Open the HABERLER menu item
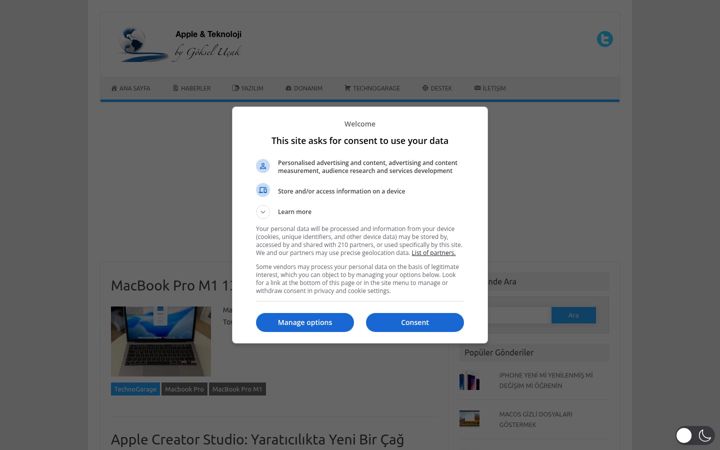This screenshot has width=720, height=450. pyautogui.click(x=191, y=88)
